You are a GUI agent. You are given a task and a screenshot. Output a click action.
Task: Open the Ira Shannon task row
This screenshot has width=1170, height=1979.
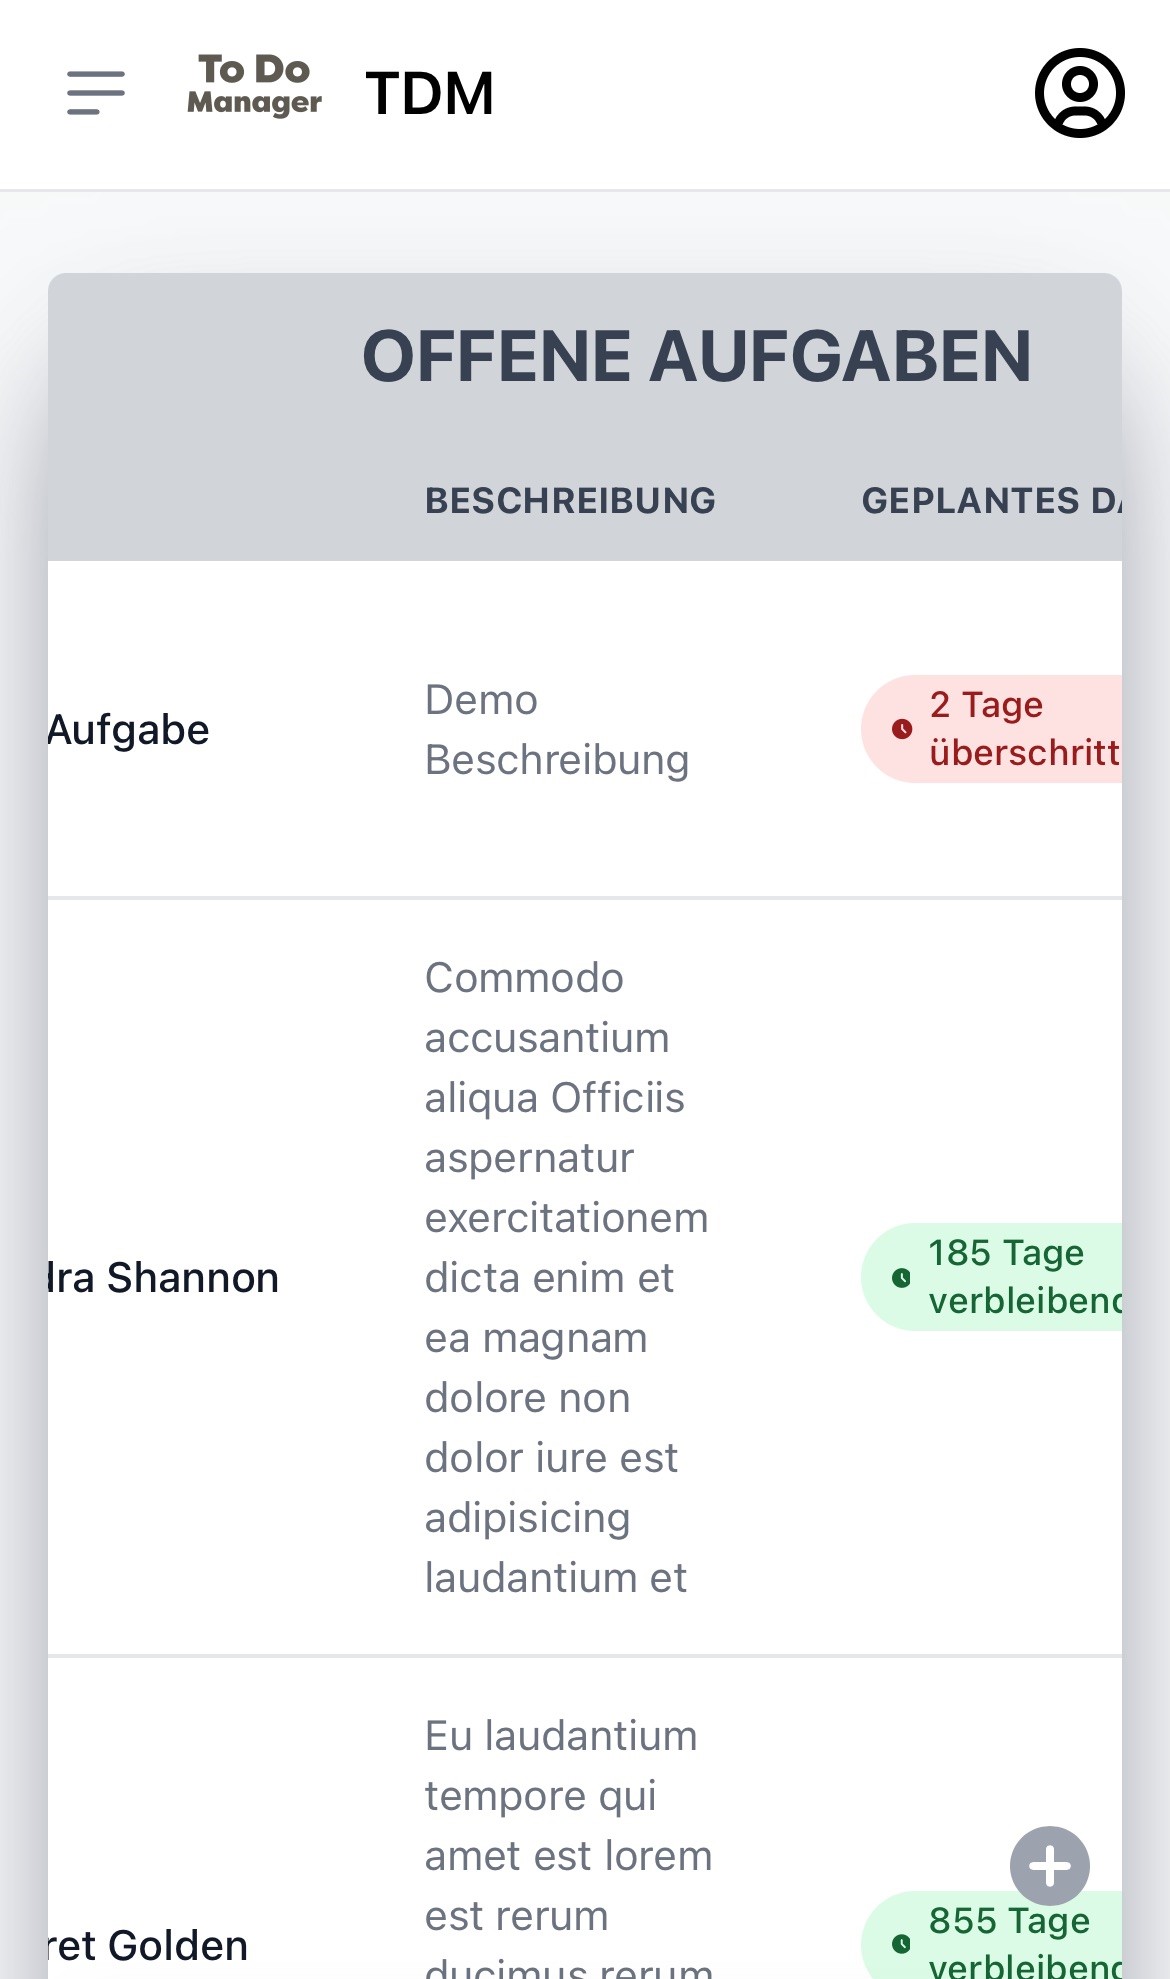[x=585, y=1277]
